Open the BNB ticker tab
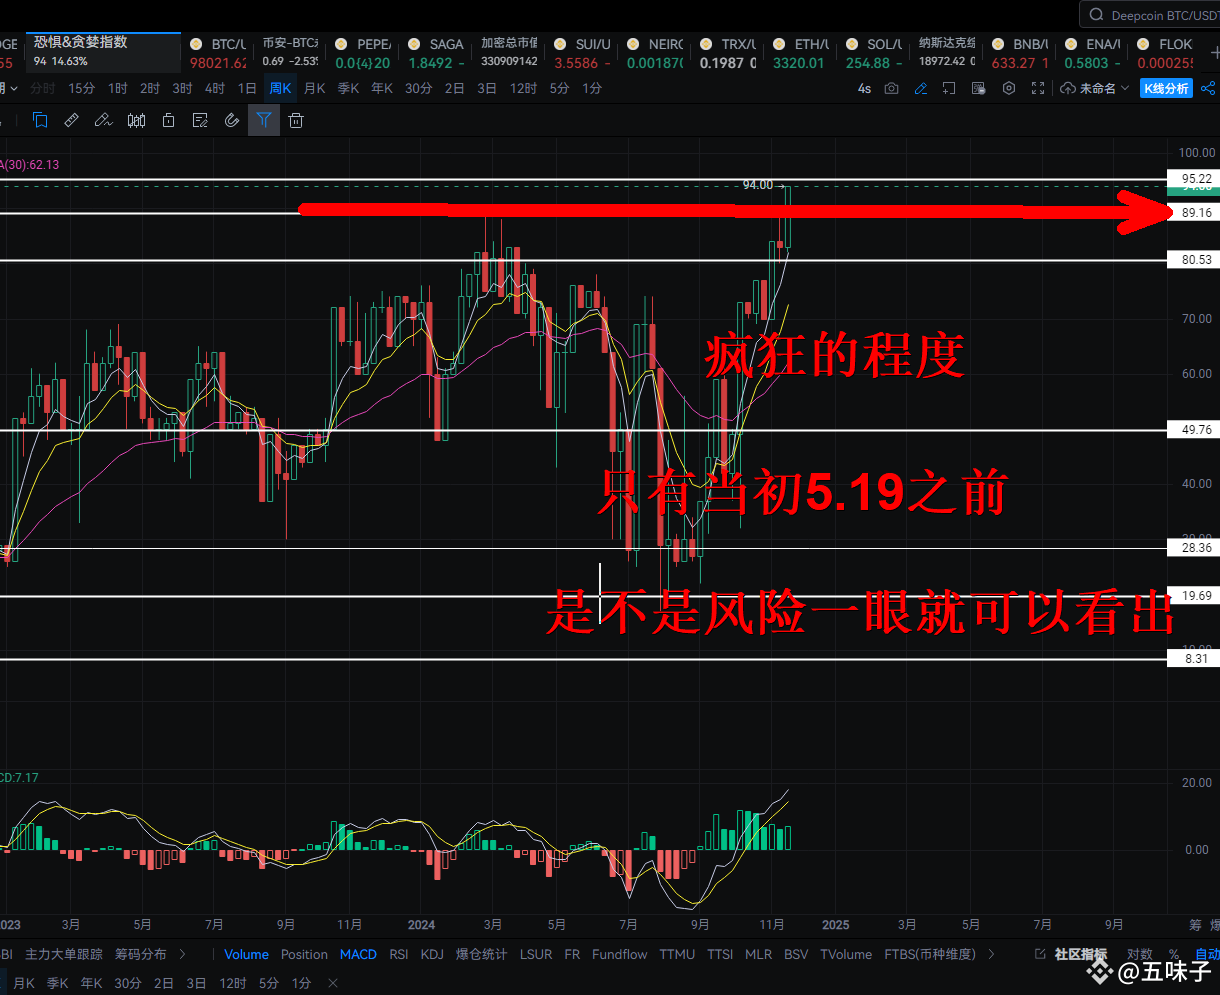Image resolution: width=1220 pixels, height=995 pixels. (1020, 52)
